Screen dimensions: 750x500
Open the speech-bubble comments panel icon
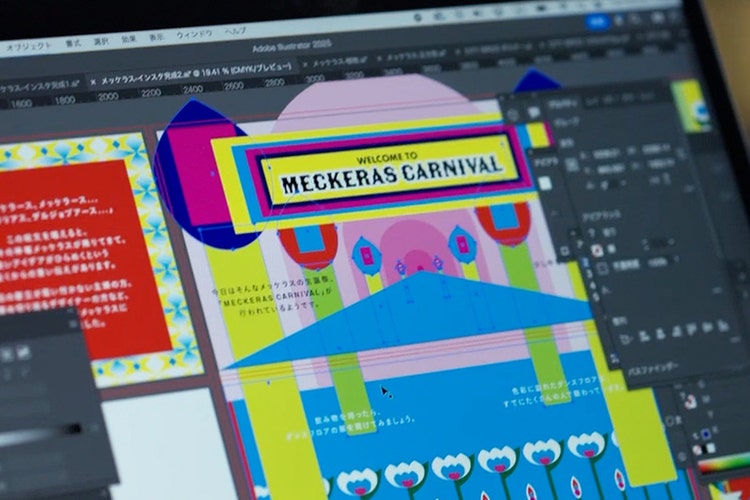coord(533,112)
